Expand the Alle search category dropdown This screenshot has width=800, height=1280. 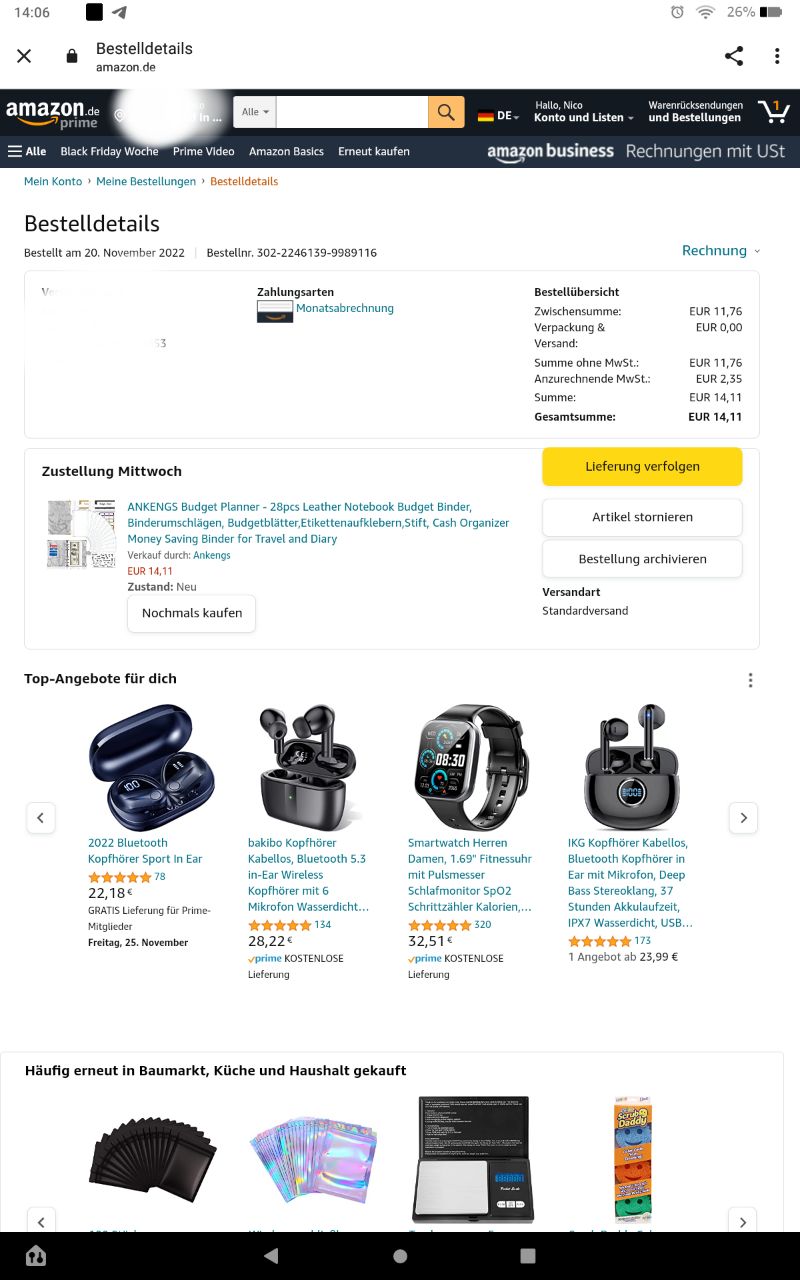(255, 112)
